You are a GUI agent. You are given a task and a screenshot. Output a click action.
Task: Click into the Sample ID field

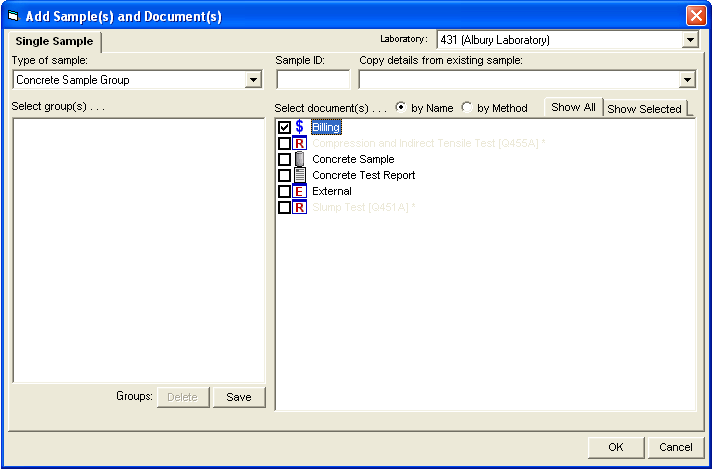(x=313, y=80)
